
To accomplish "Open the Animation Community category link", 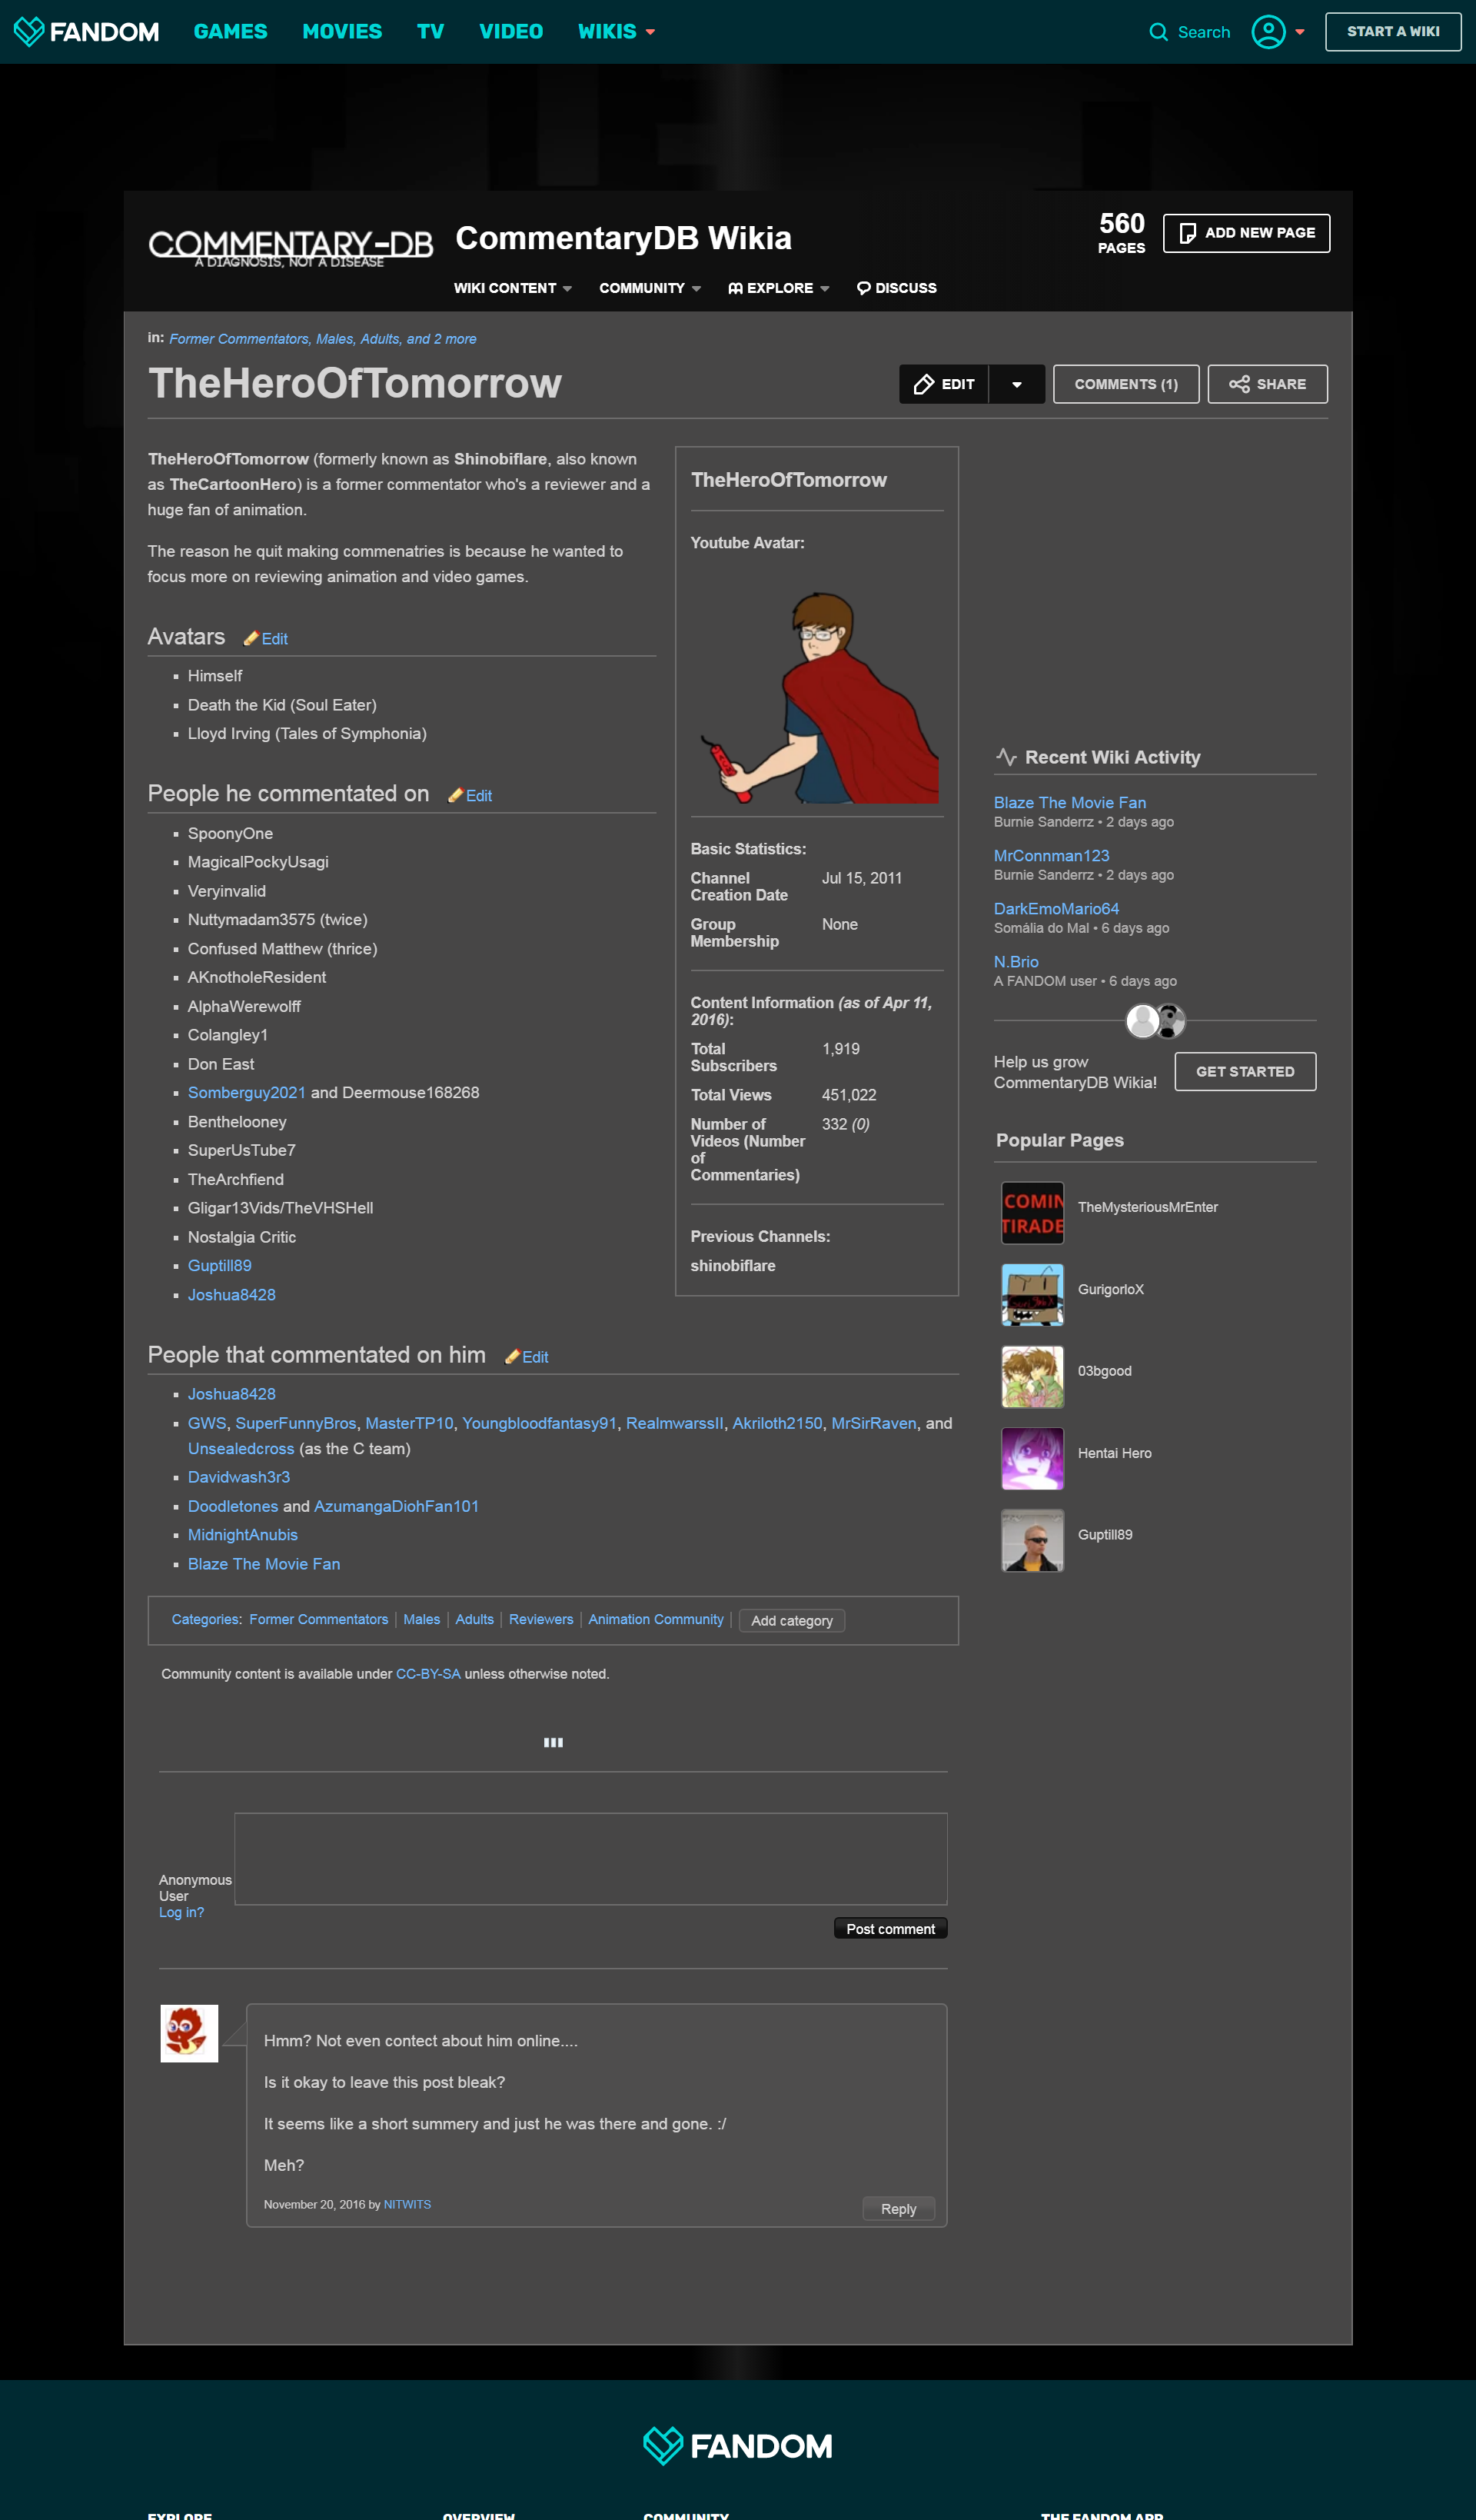I will pos(656,1620).
